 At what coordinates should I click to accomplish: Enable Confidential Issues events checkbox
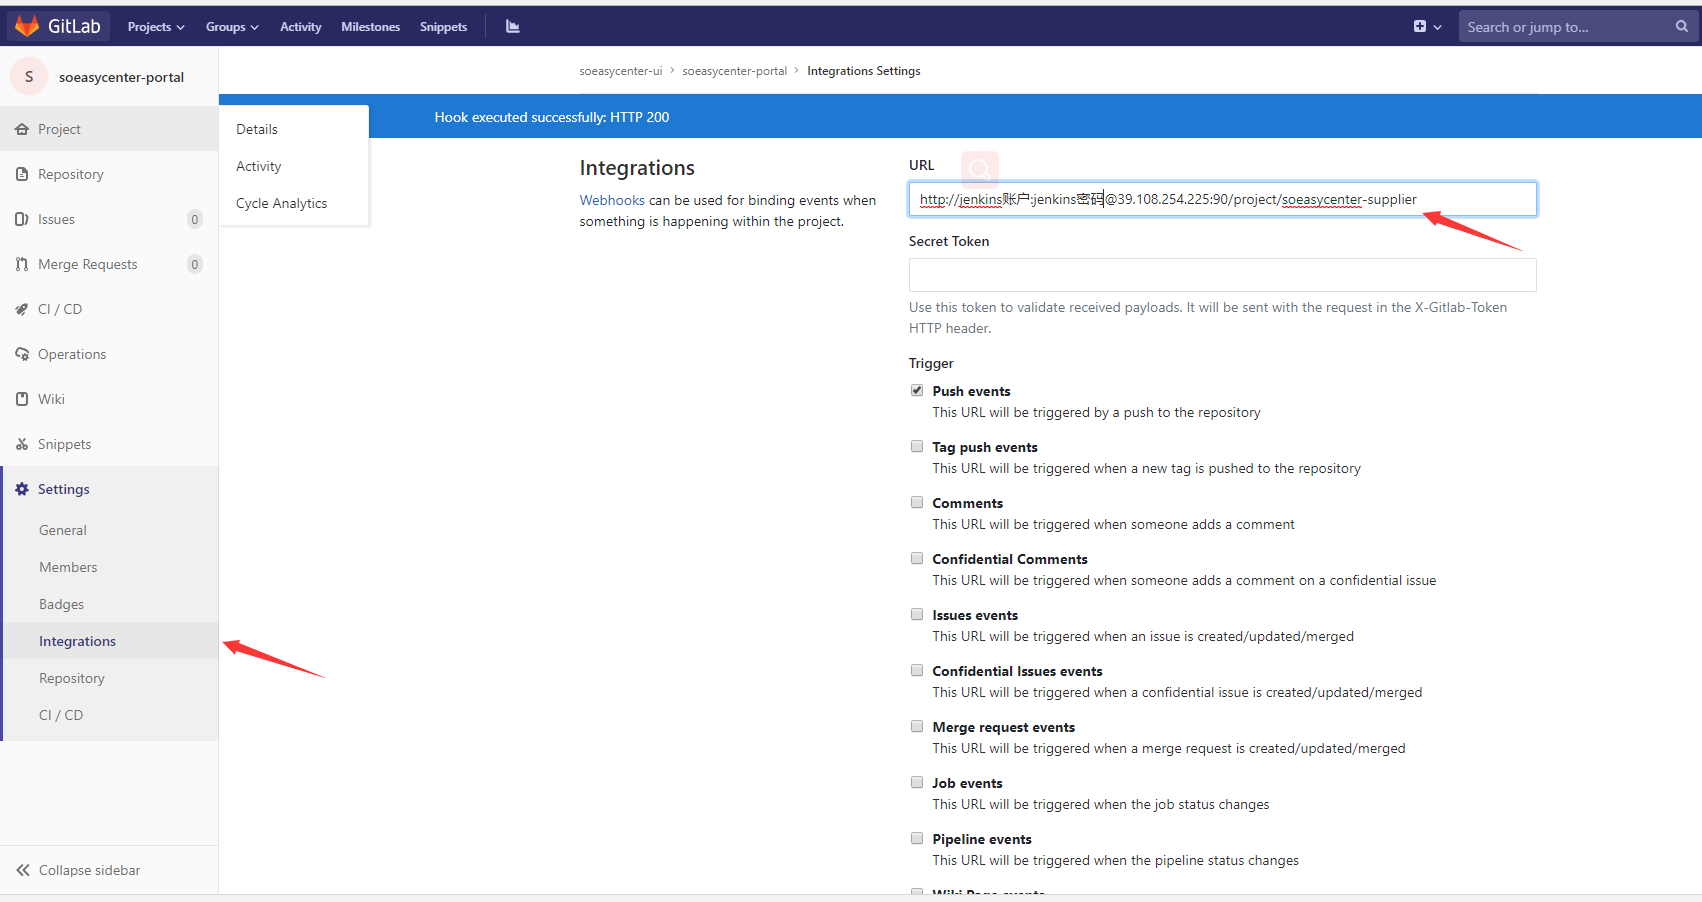tap(917, 670)
